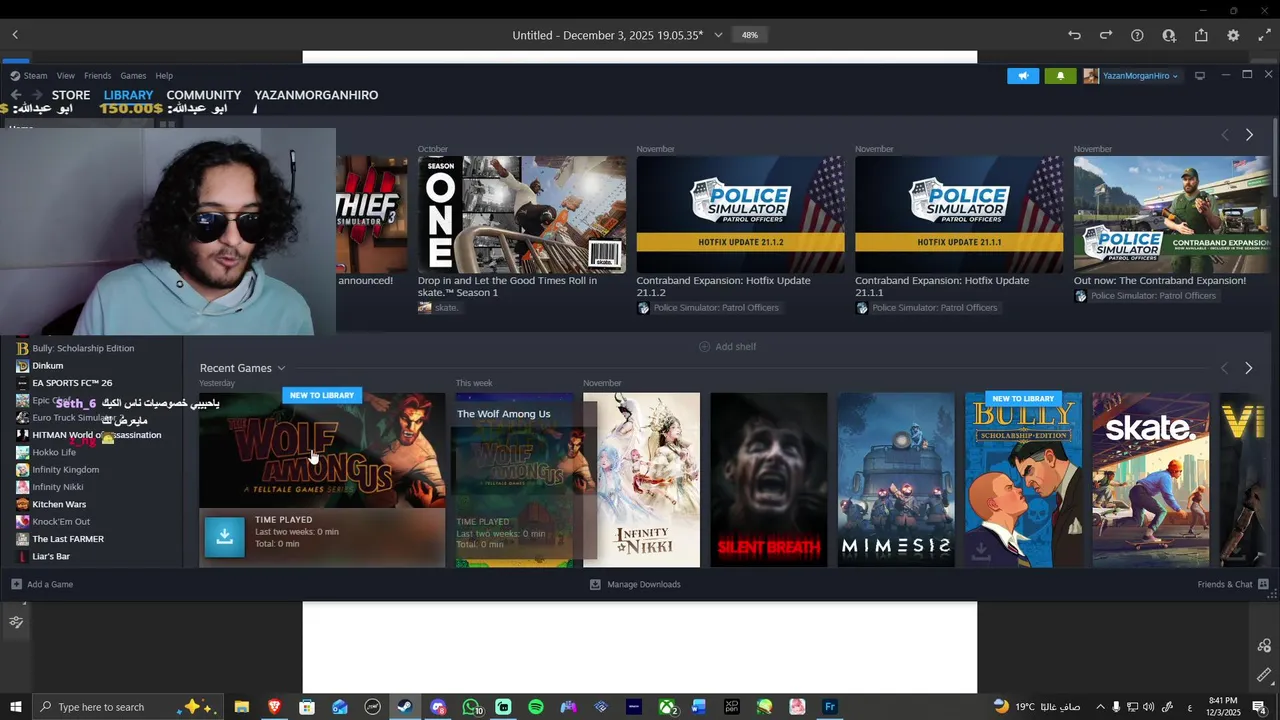Open the MIMESIS game cover
The image size is (1280, 720).
[x=896, y=480]
